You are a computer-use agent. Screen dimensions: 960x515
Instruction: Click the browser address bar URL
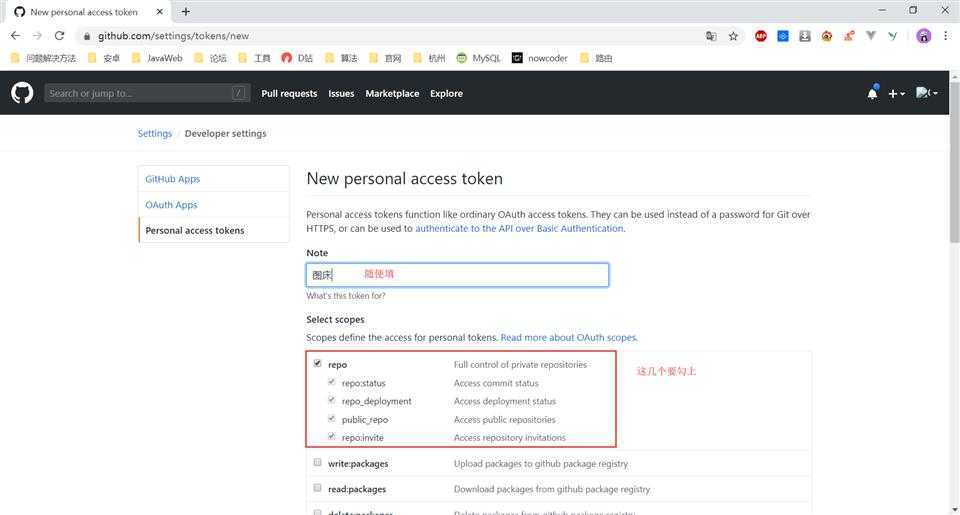pos(173,36)
